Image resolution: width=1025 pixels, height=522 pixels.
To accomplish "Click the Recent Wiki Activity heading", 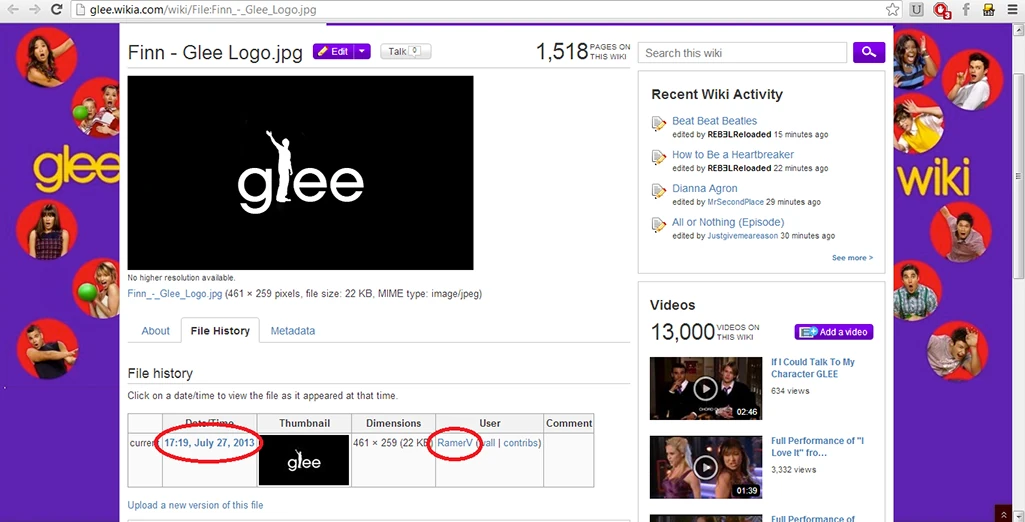I will pos(716,94).
